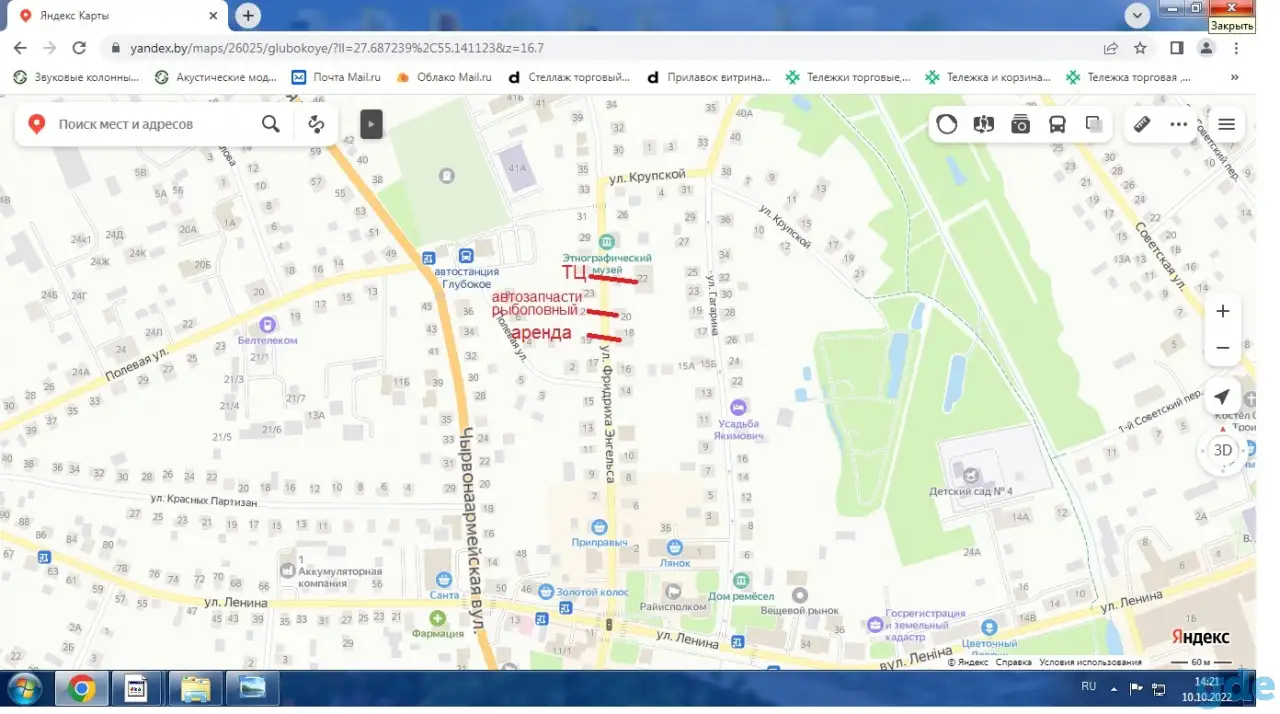Click the 'Яндекс' logo on the map
This screenshot has width=1280, height=714.
[1201, 638]
